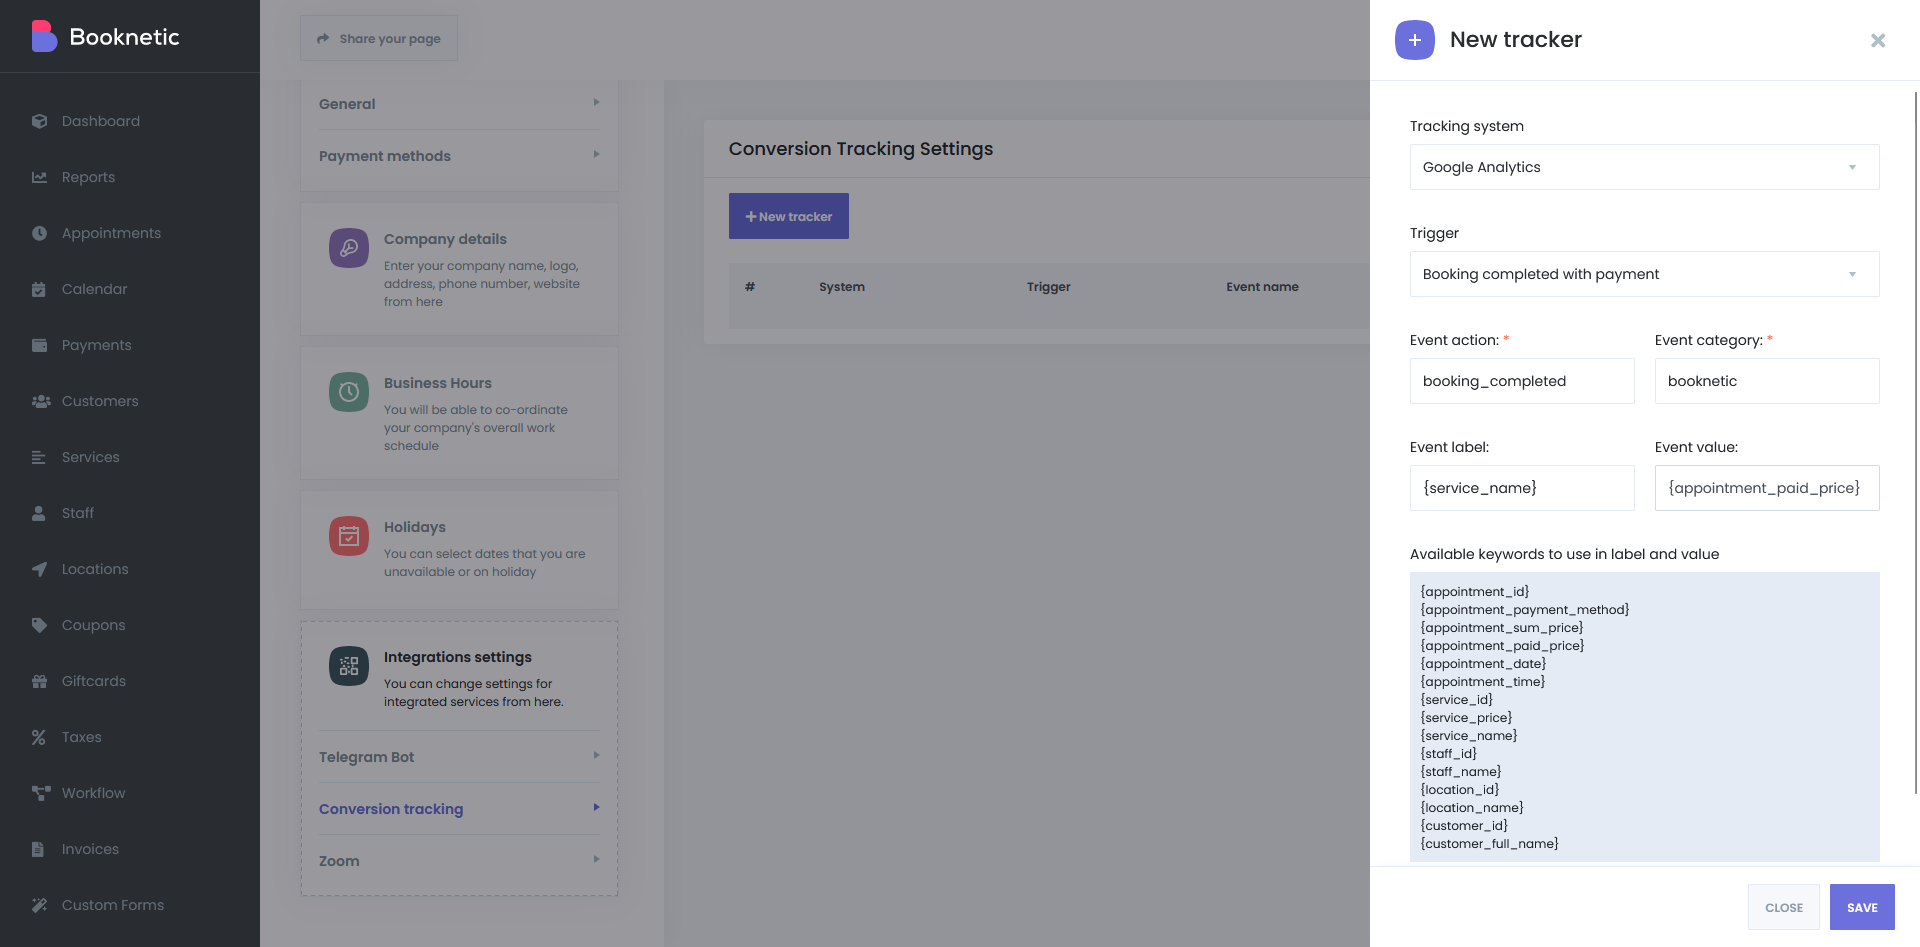
Task: Click the Holidays calendar icon
Action: pyautogui.click(x=348, y=536)
